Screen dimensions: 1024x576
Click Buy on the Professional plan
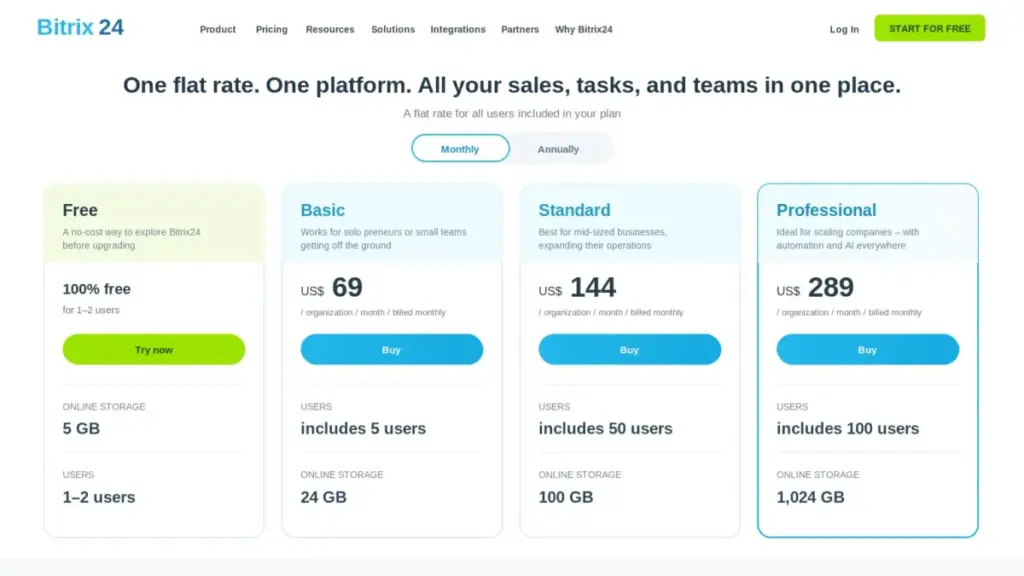(x=867, y=349)
